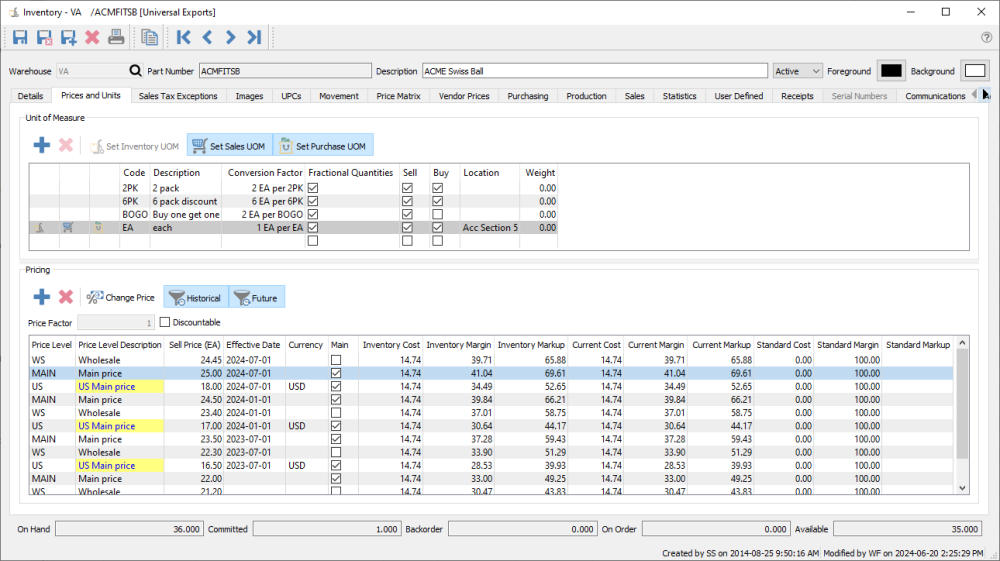Open the Price Matrix tab

click(399, 96)
